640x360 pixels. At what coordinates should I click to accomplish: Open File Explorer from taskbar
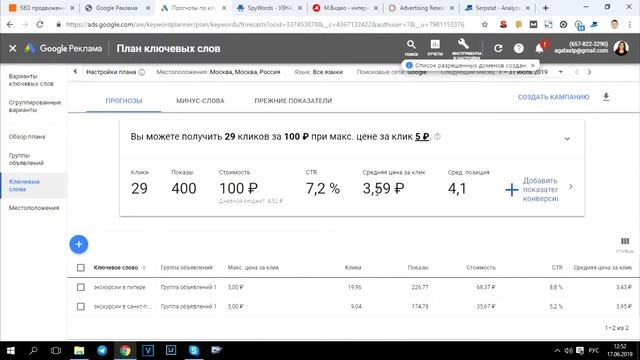click(79, 351)
